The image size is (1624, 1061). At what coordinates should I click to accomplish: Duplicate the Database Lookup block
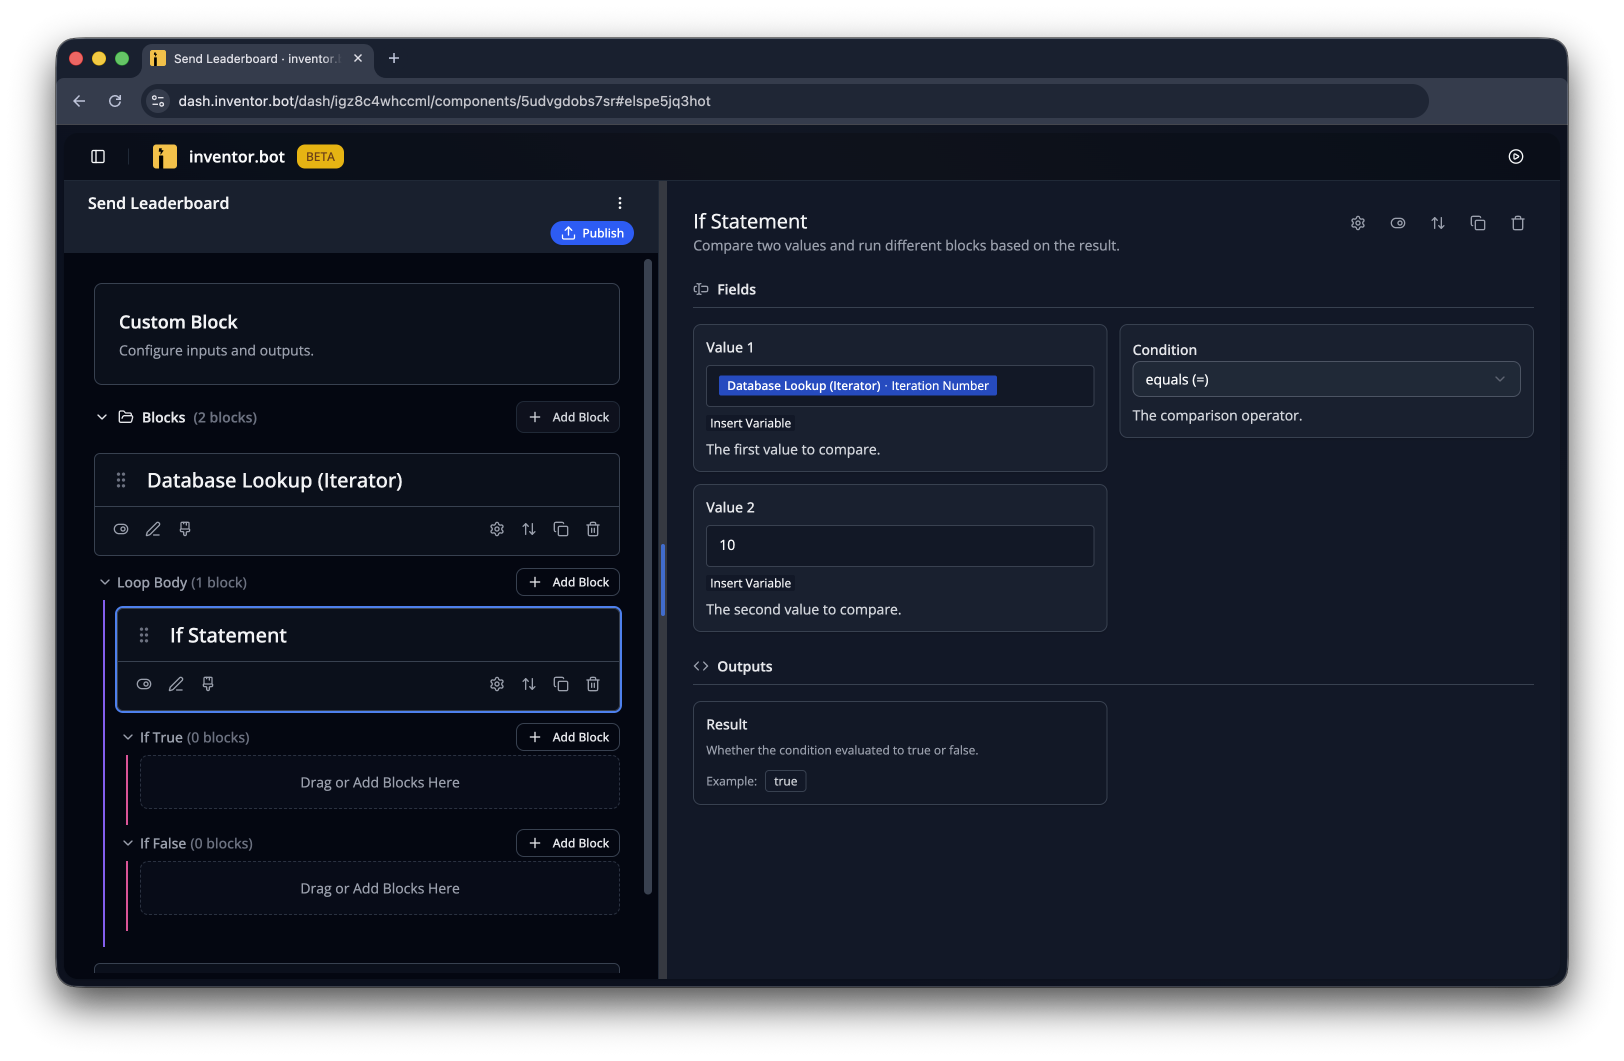[561, 529]
